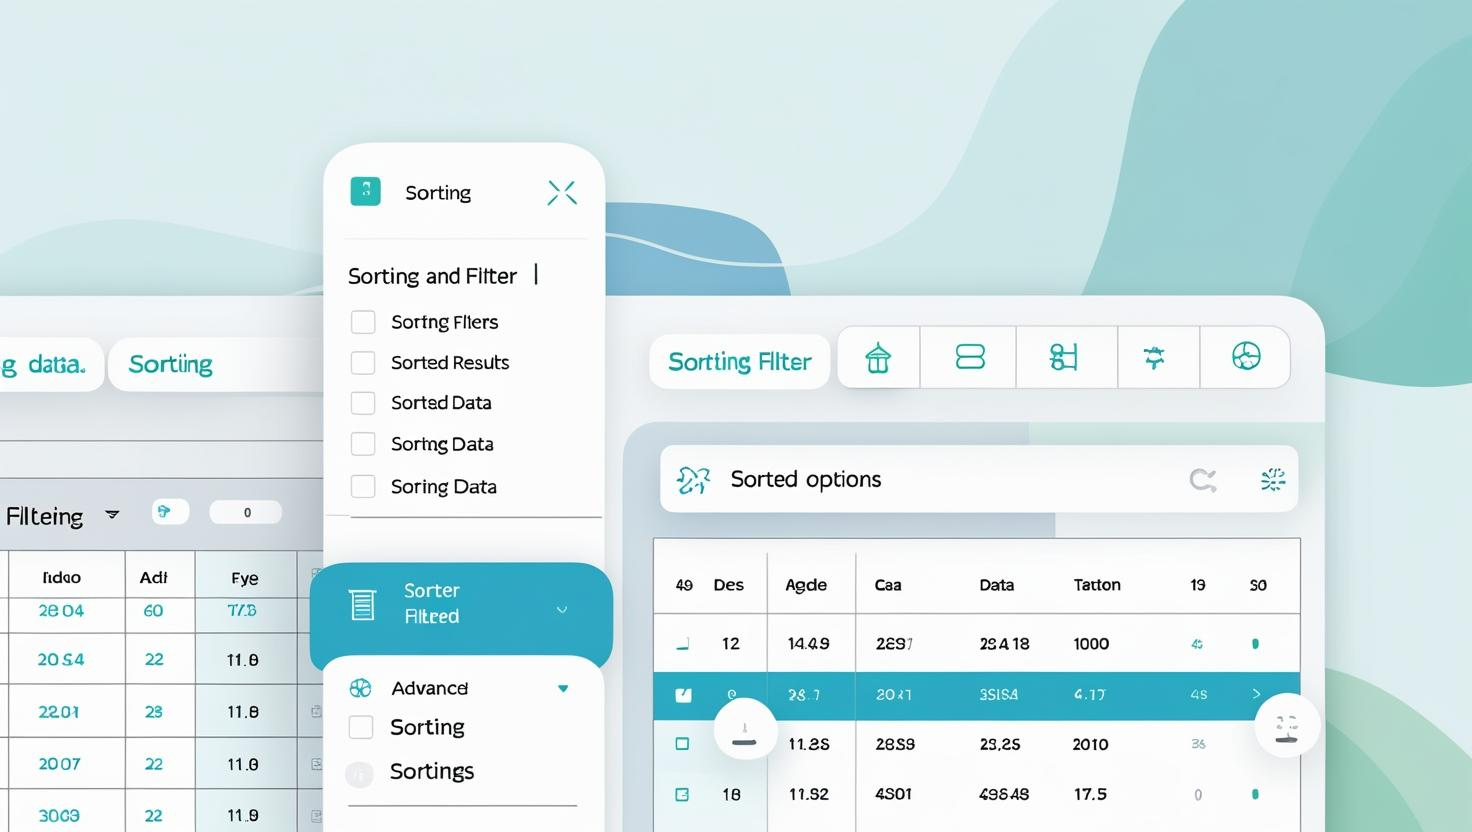The width and height of the screenshot is (1472, 832).
Task: Click the snowflake icon in Sorted options
Action: click(1272, 480)
